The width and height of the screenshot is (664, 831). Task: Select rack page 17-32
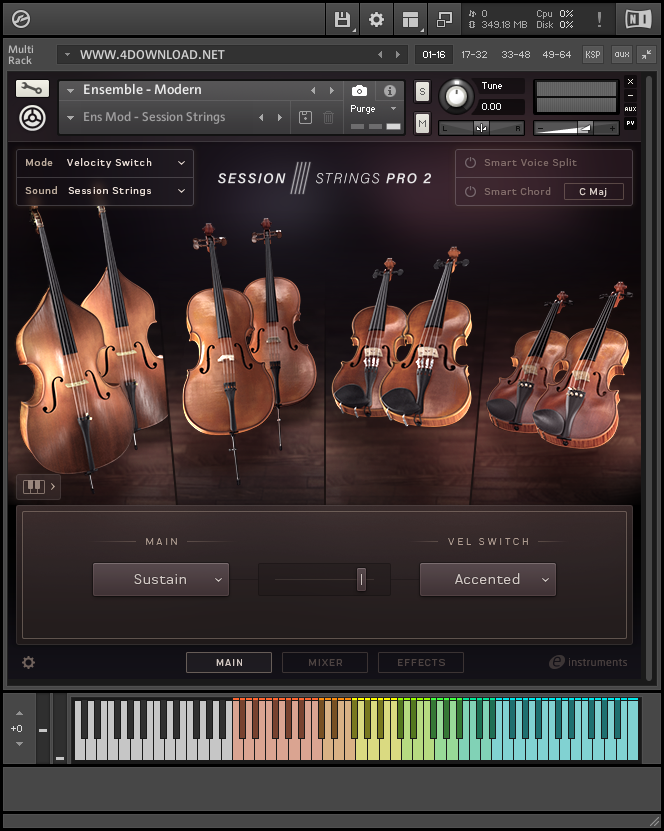click(x=474, y=54)
